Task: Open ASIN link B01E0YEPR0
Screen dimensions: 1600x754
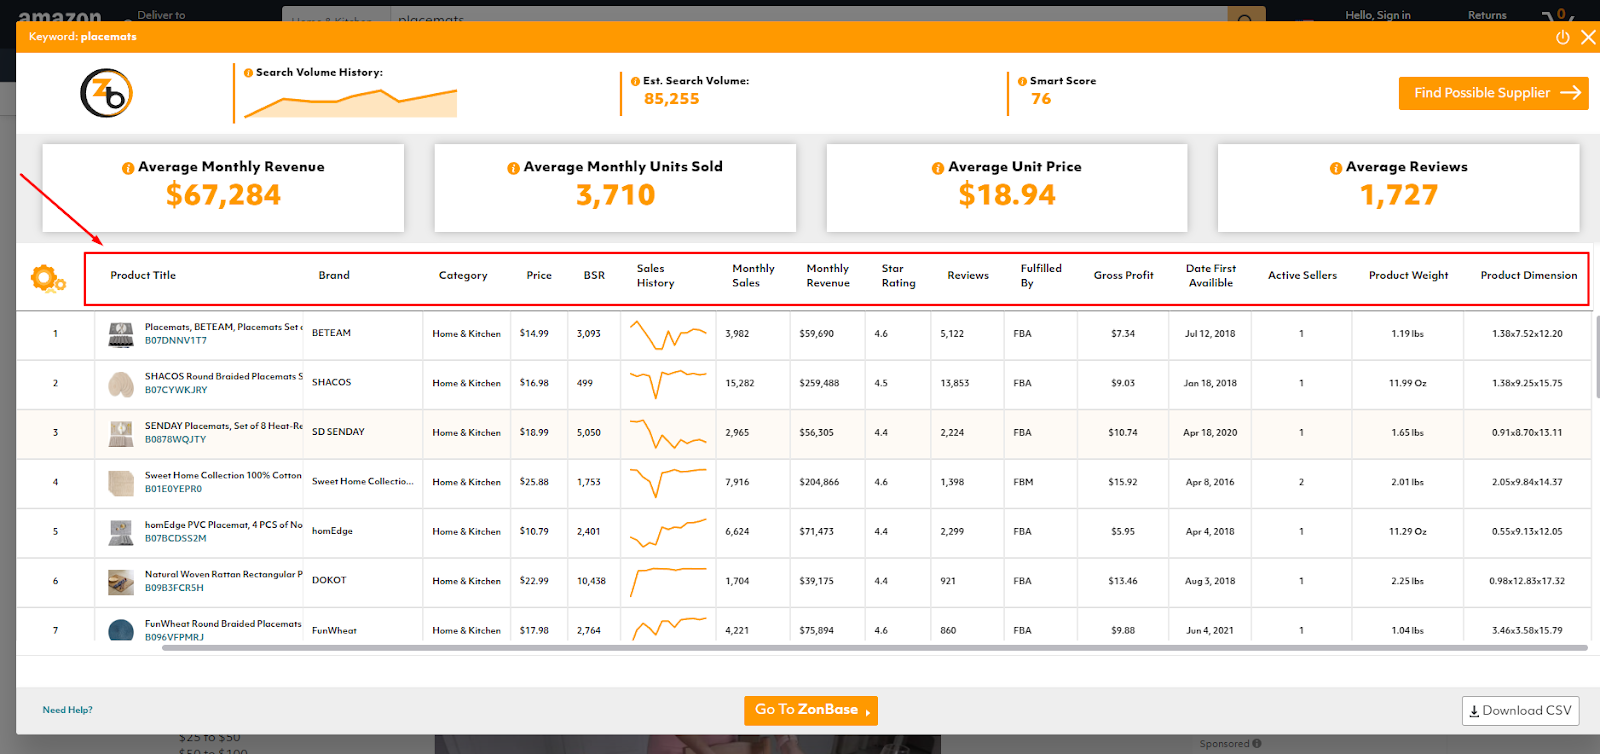Action: 174,489
